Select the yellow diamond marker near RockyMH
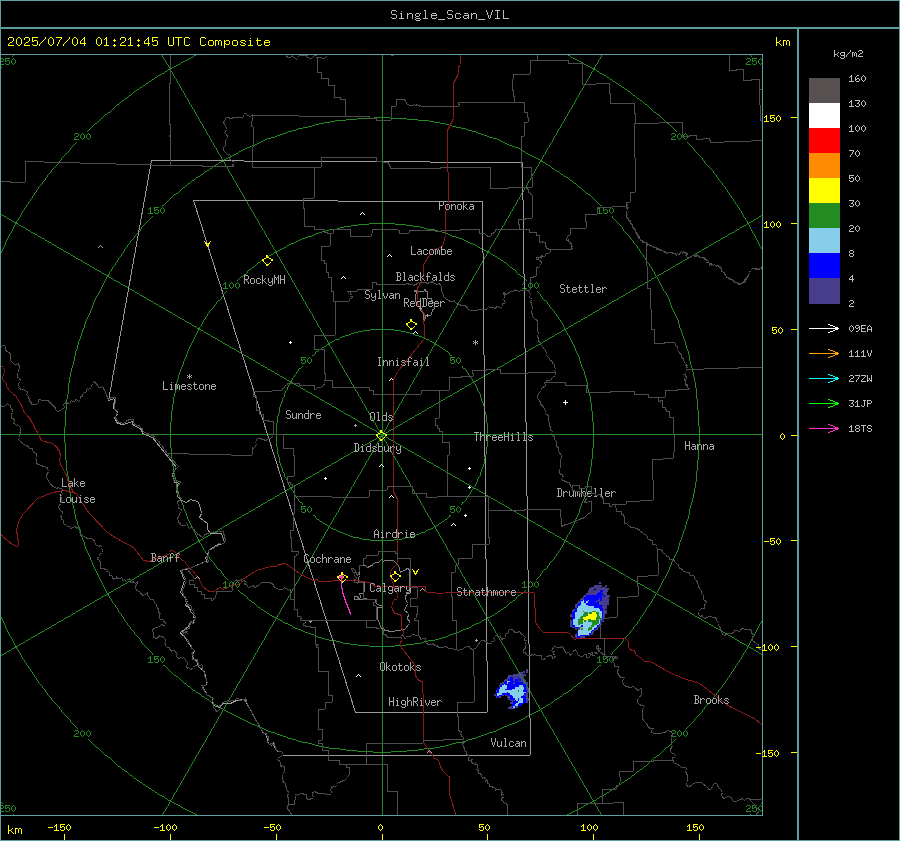The width and height of the screenshot is (900, 841). [x=267, y=261]
